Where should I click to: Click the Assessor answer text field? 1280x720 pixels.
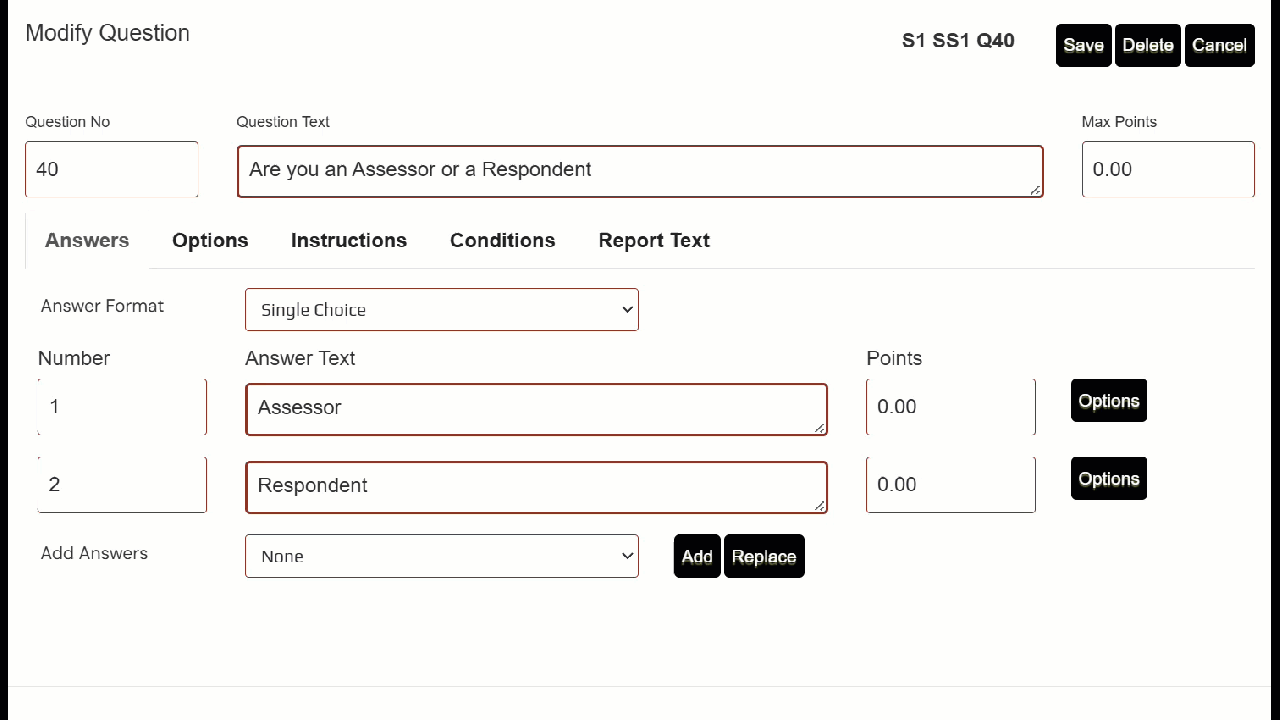coord(536,409)
